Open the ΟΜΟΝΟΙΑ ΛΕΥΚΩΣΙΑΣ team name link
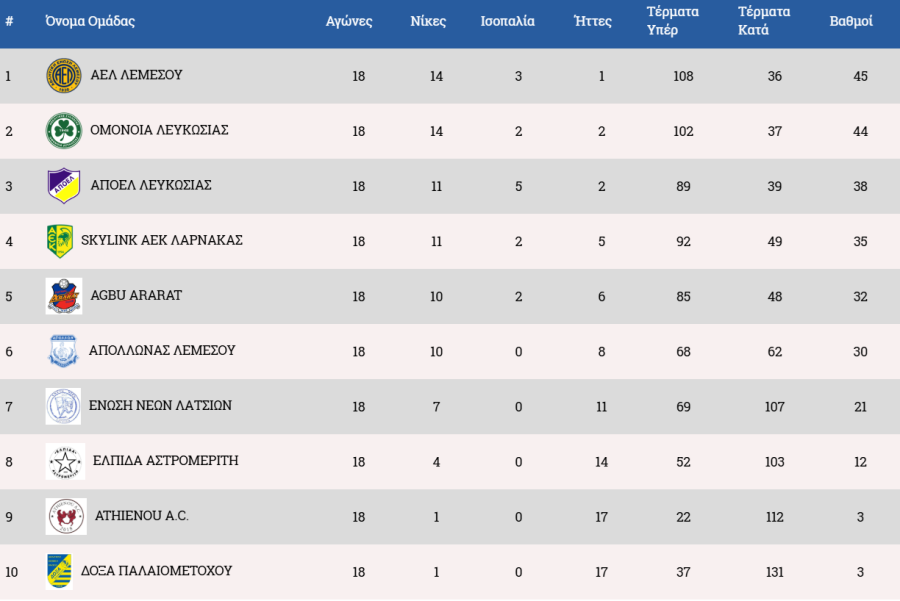900x601 pixels. click(159, 130)
